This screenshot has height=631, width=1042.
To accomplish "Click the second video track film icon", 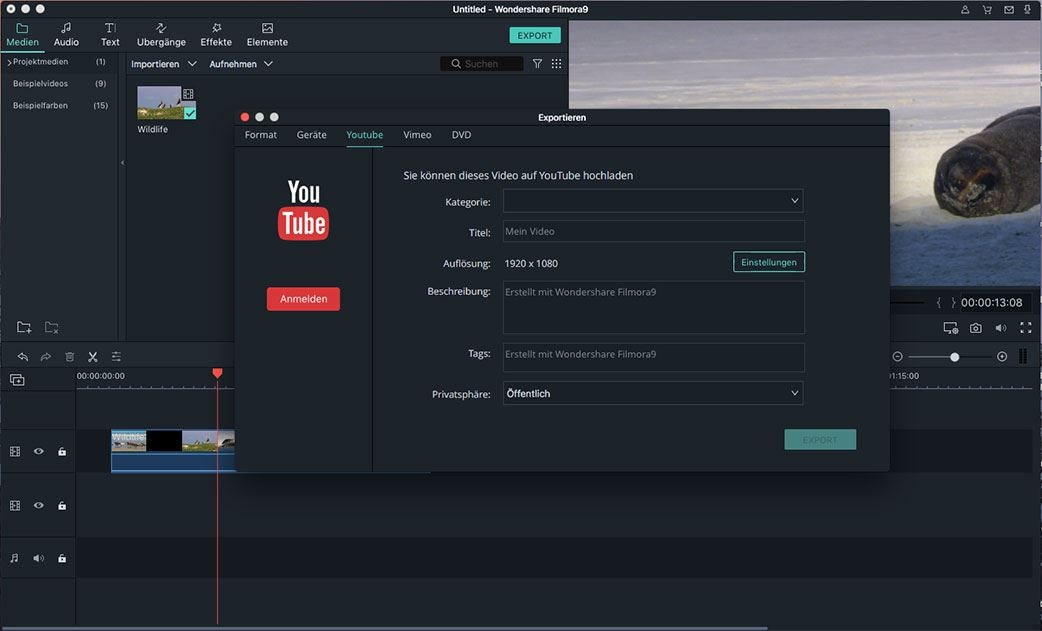I will click(x=15, y=505).
